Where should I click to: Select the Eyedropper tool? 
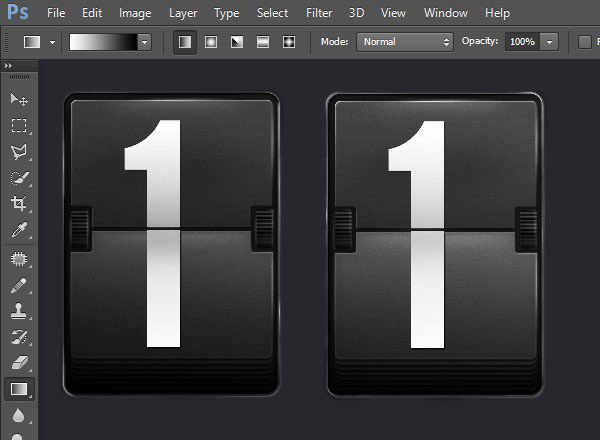pos(19,230)
